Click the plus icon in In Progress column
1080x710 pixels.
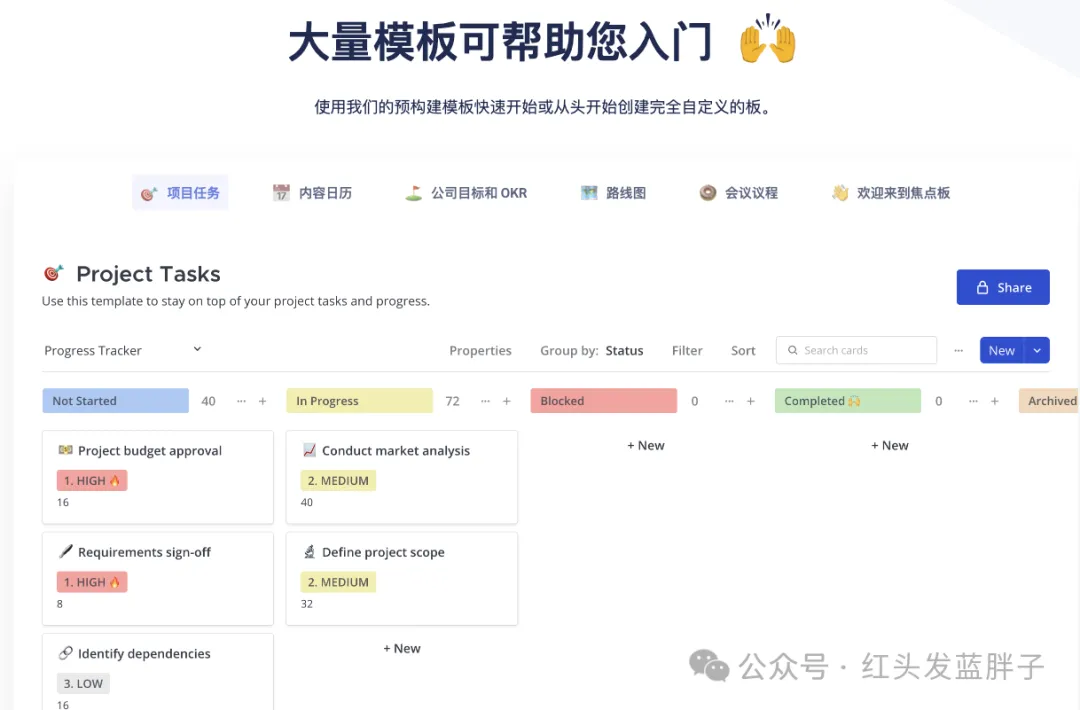(507, 401)
